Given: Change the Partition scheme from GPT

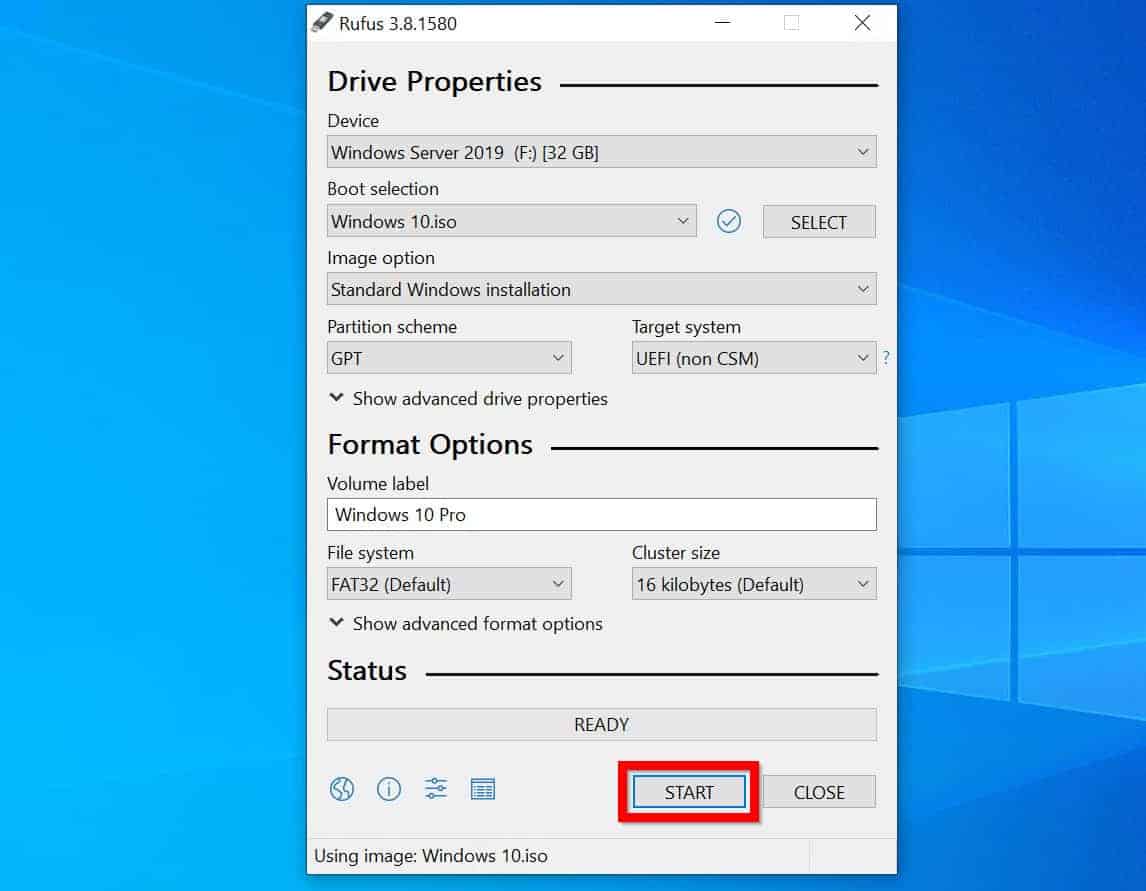Looking at the screenshot, I should [558, 357].
